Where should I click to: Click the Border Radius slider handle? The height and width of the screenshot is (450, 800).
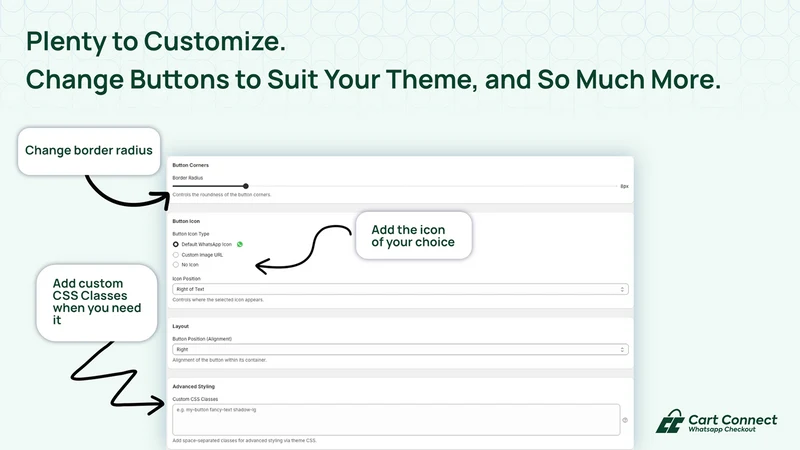pos(246,186)
